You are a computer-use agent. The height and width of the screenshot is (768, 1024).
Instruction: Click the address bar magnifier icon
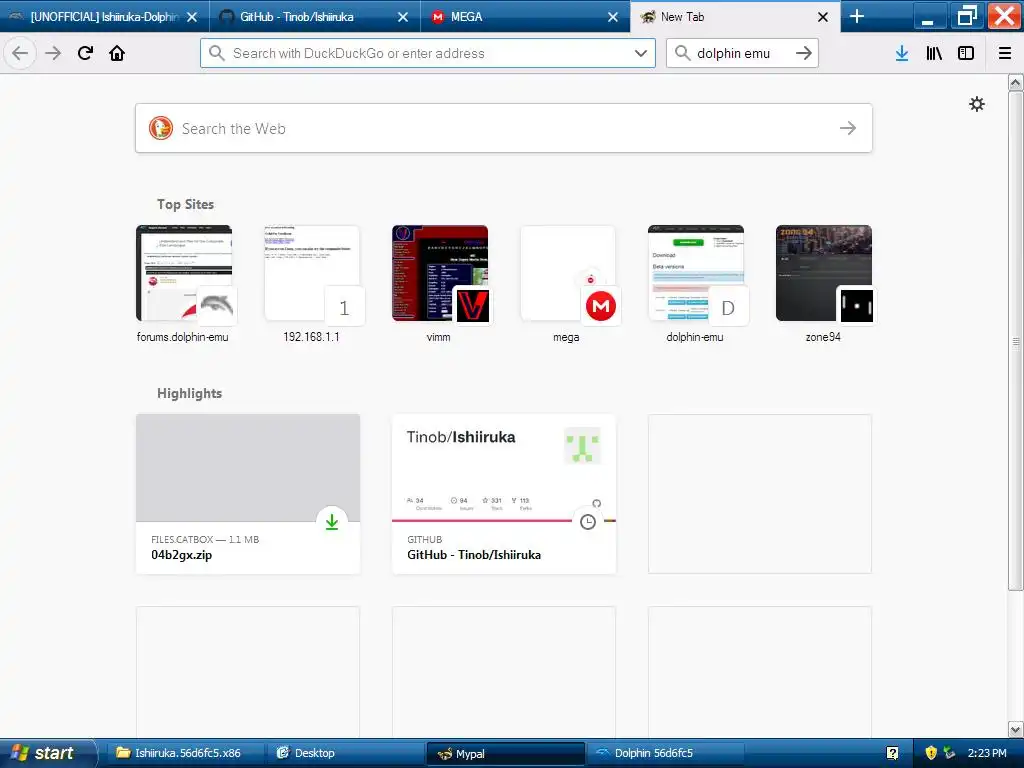217,53
